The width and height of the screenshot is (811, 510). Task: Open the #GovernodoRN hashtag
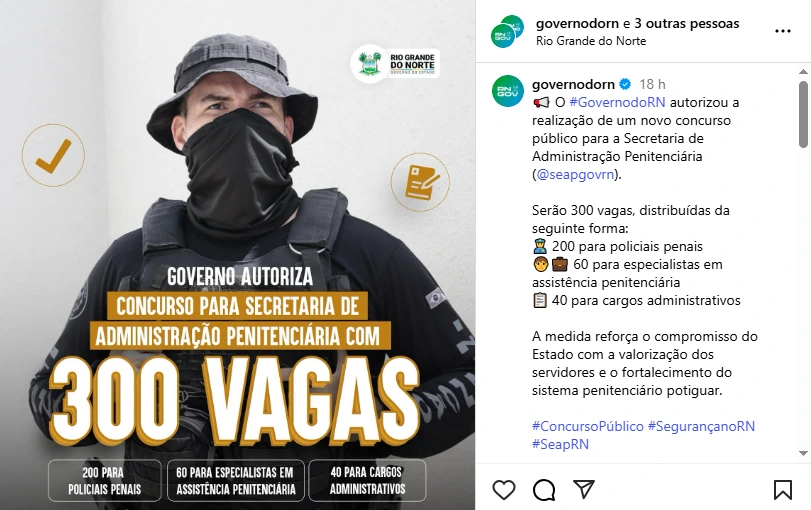(617, 102)
